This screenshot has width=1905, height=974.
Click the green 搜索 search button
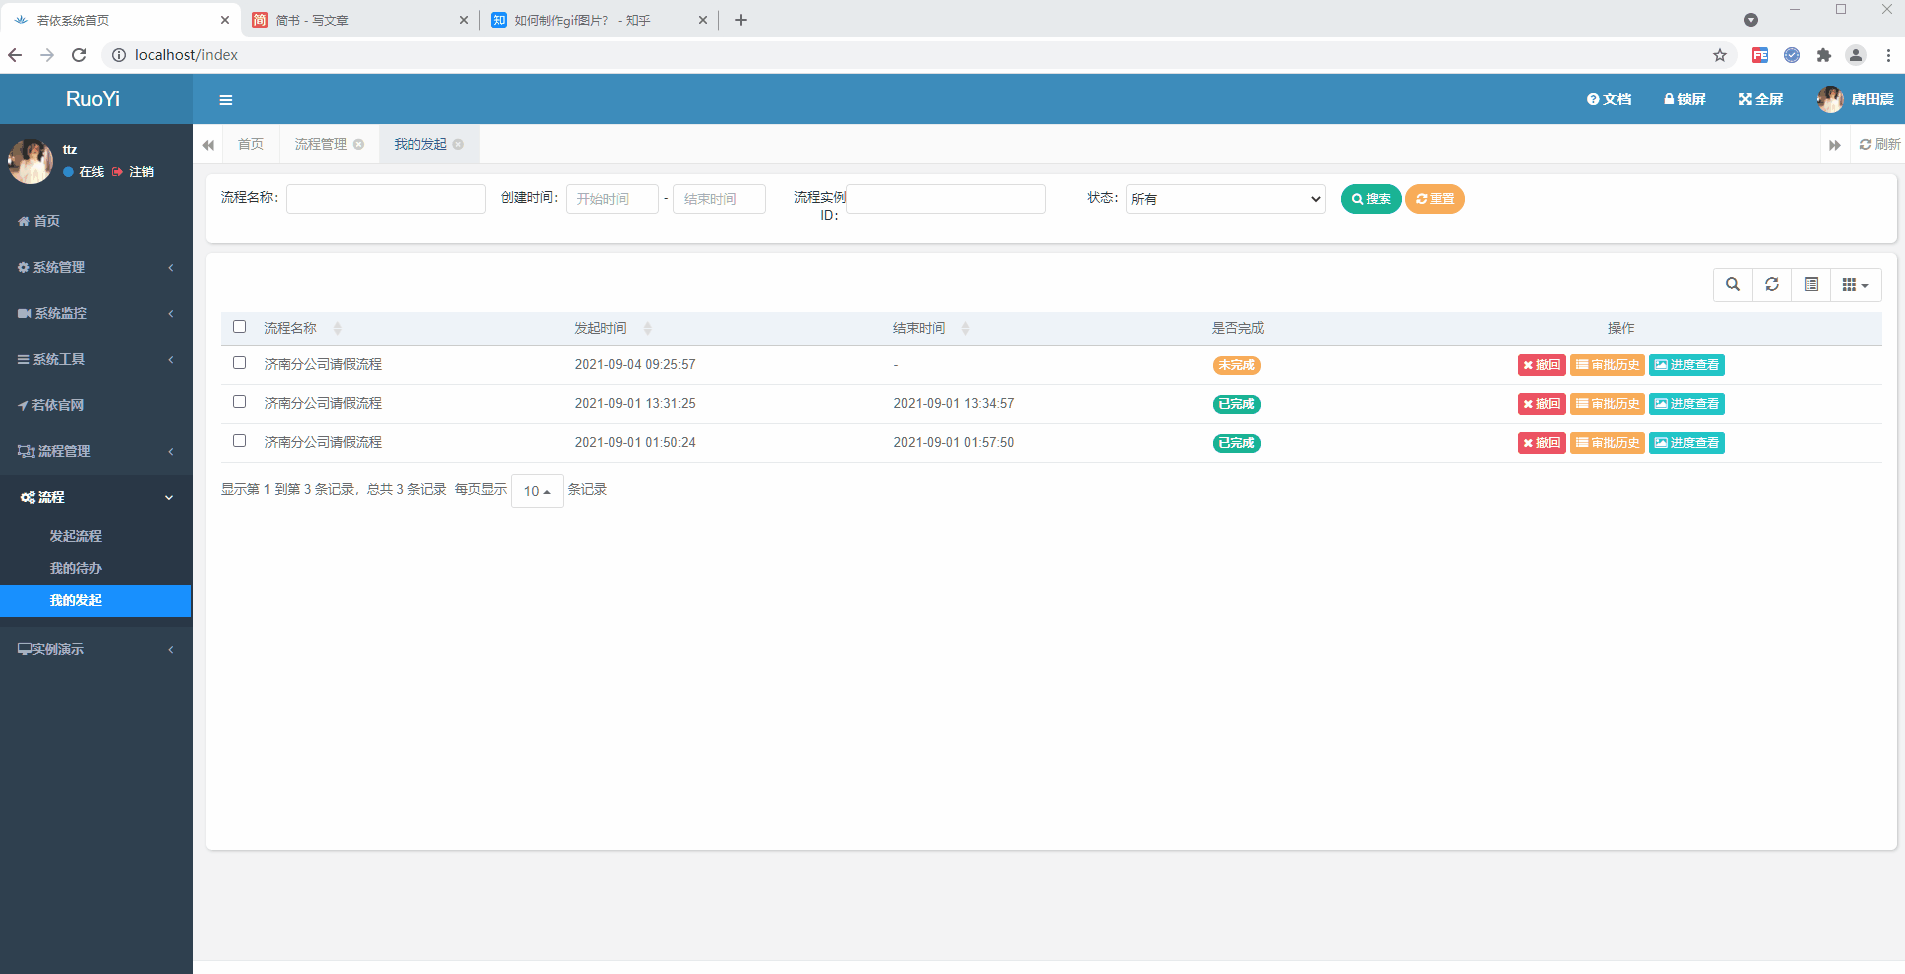click(x=1370, y=198)
